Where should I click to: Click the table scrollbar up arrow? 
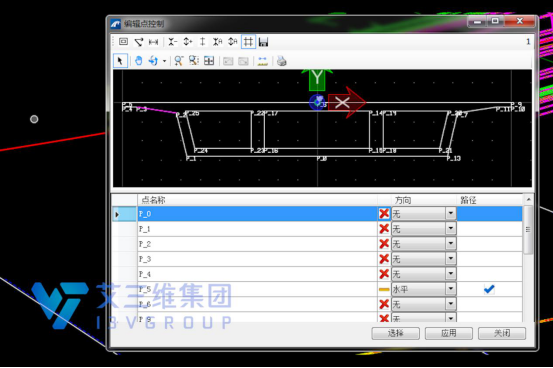click(x=528, y=200)
